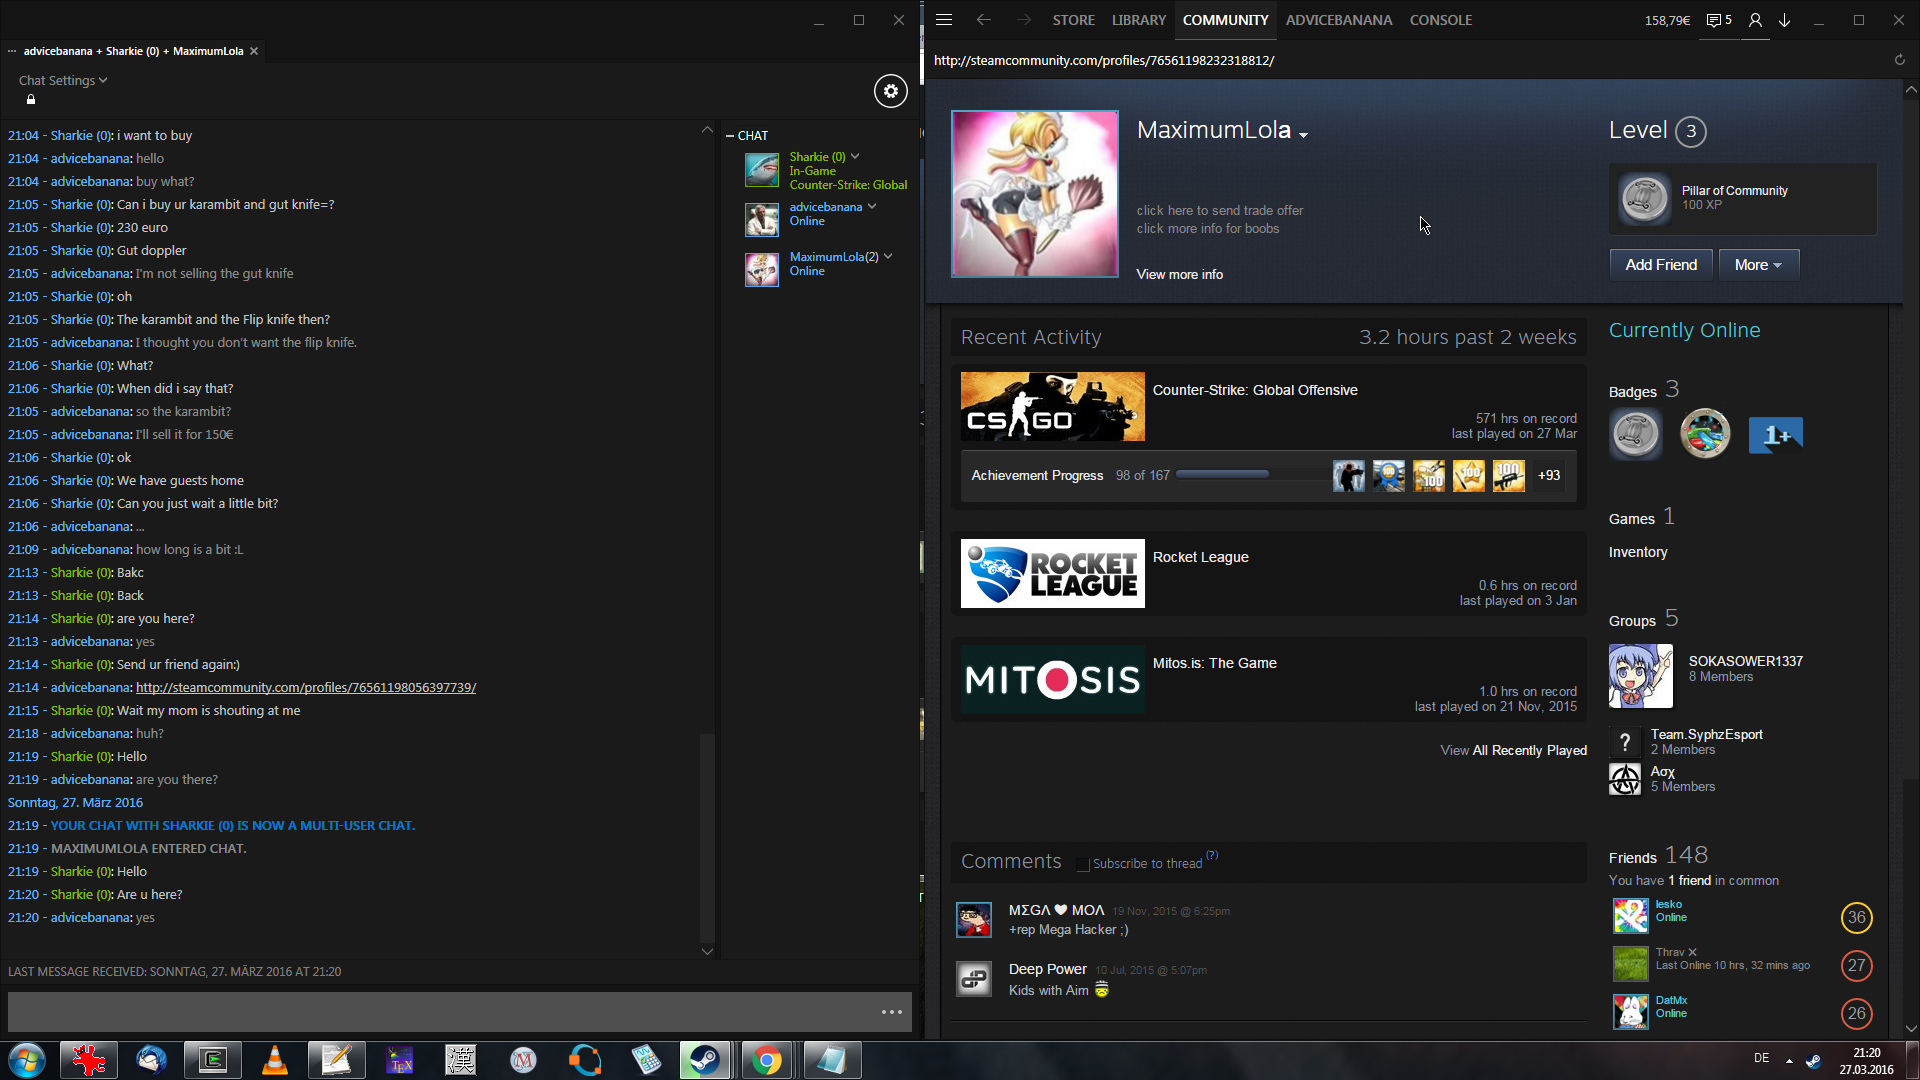Expand the Chat Settings dropdown
This screenshot has width=1920, height=1080.
click(62, 80)
